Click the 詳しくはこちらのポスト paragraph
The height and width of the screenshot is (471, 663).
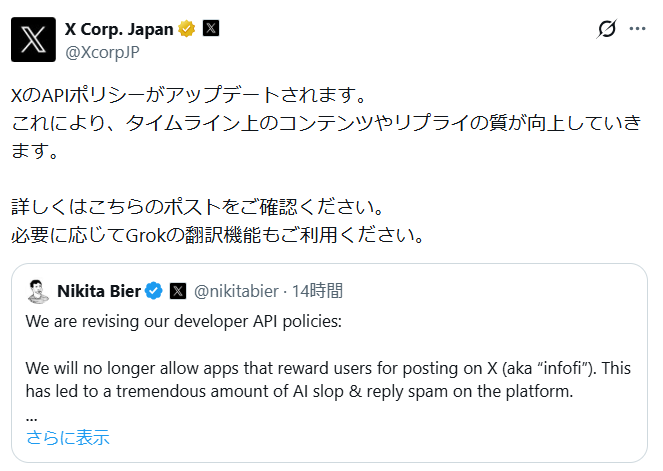coord(197,210)
